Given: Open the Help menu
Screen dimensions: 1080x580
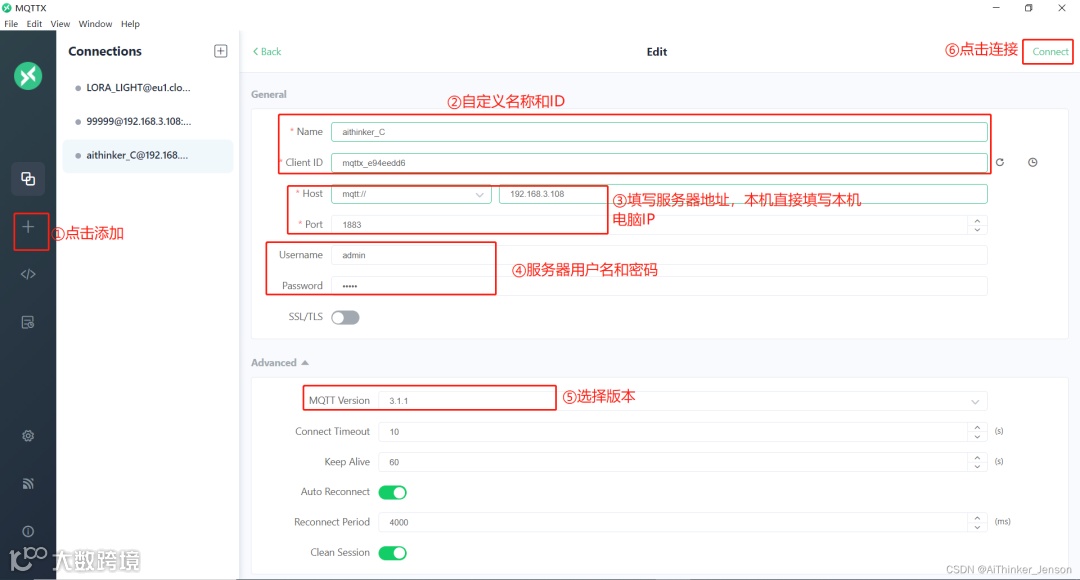Looking at the screenshot, I should pyautogui.click(x=130, y=23).
